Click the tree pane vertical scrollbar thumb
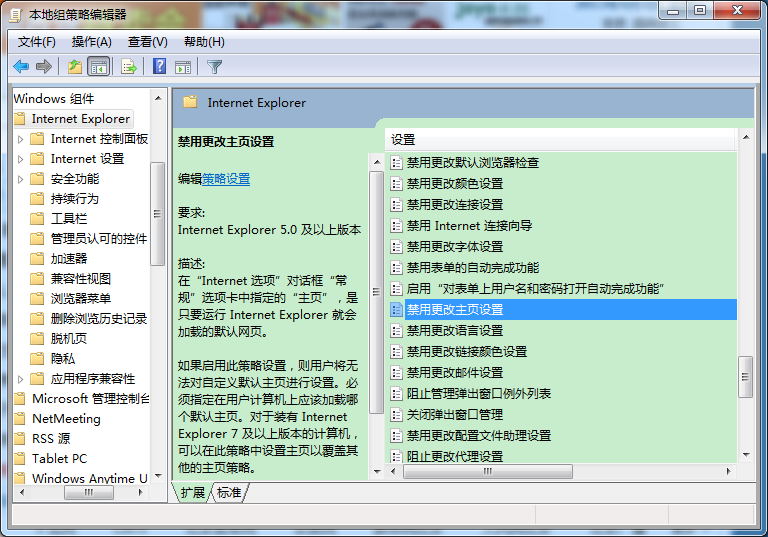768x537 pixels. [157, 214]
